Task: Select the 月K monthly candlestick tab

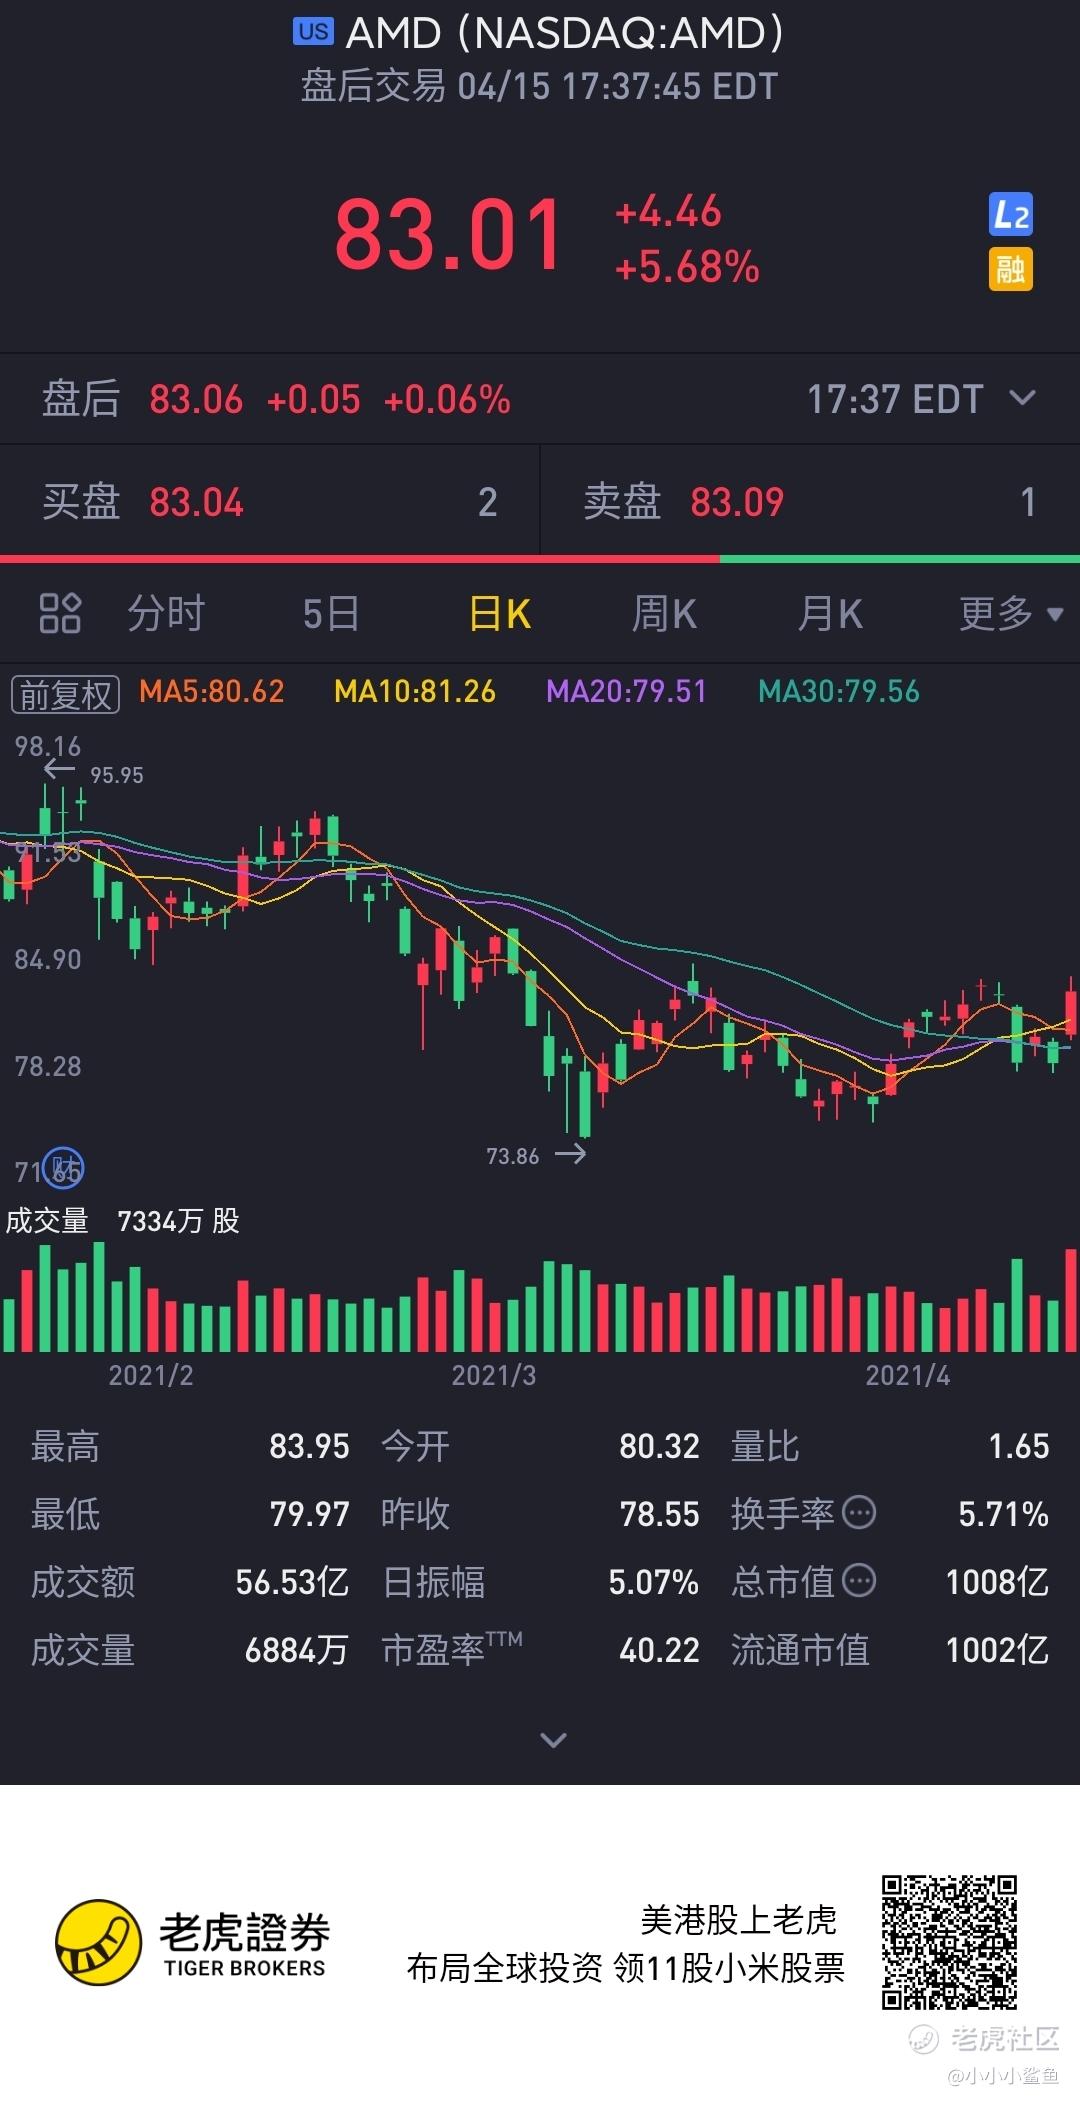Action: point(830,613)
